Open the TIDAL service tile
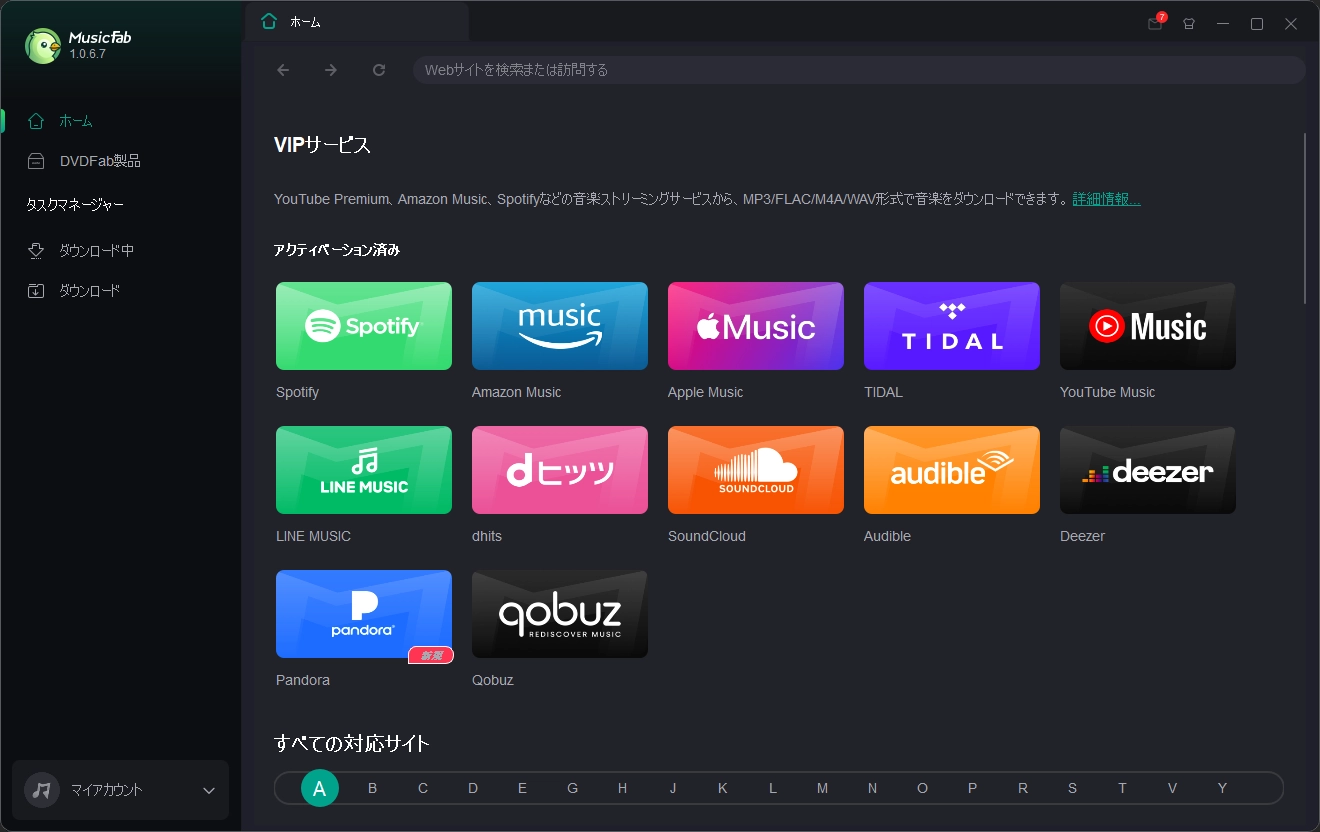The height and width of the screenshot is (832, 1320). (x=952, y=326)
